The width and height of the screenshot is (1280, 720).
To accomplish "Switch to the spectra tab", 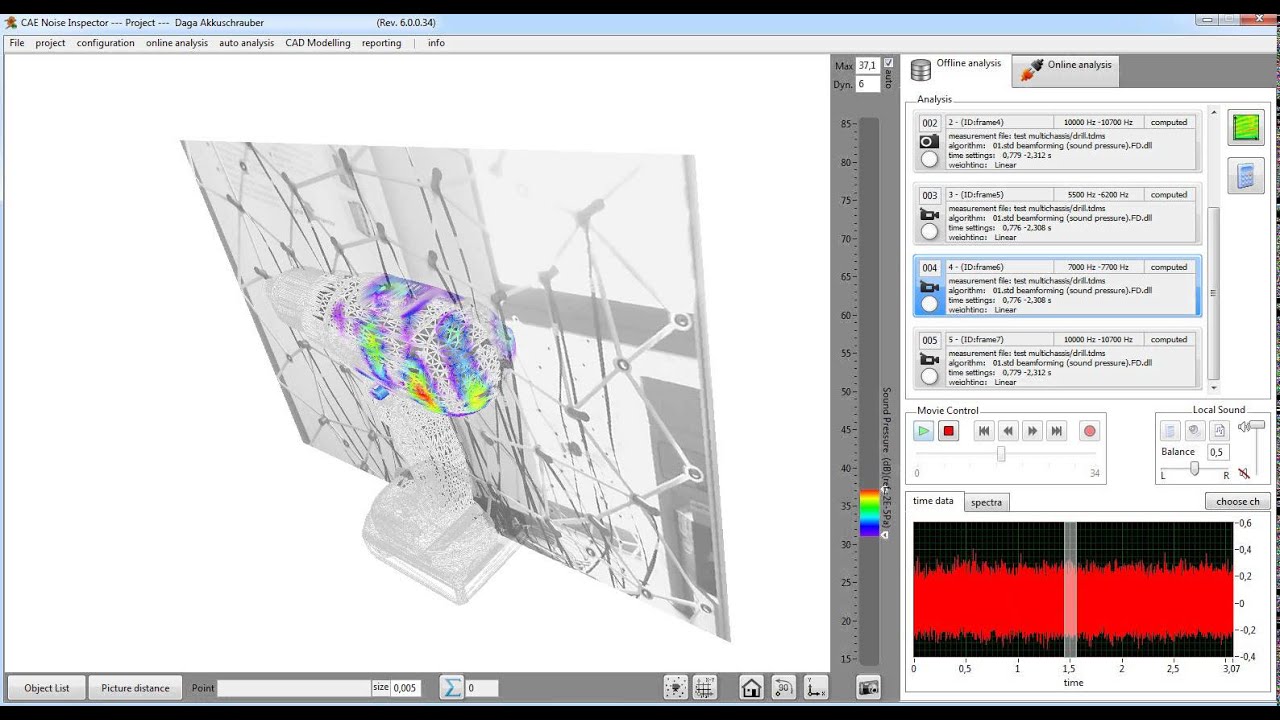I will tap(986, 502).
